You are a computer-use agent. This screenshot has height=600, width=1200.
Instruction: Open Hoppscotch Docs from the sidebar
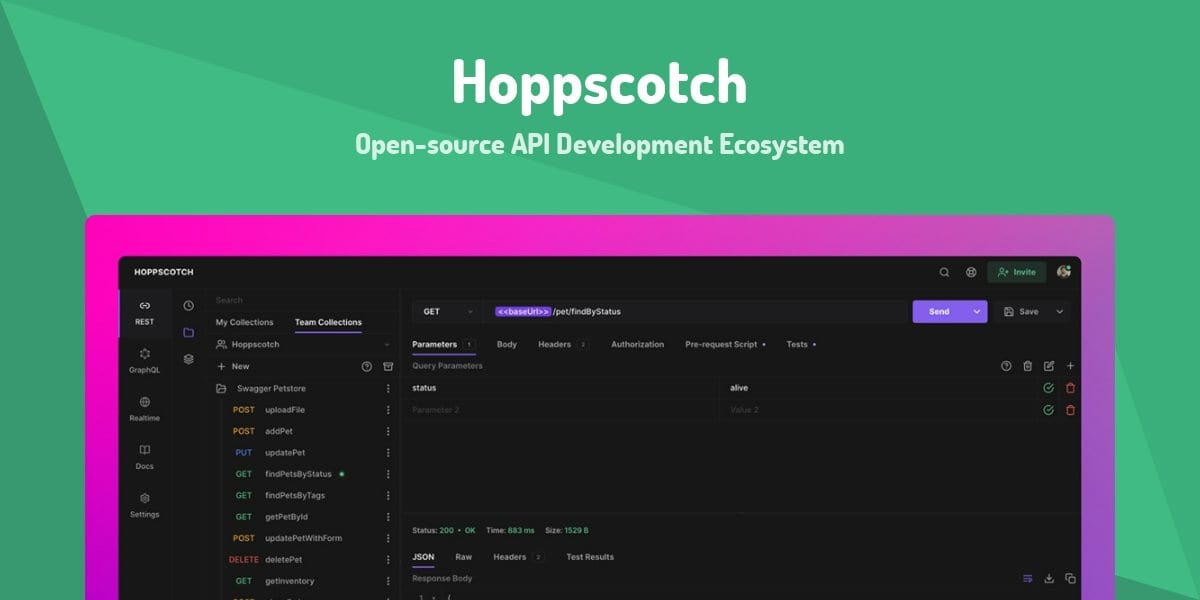[144, 458]
